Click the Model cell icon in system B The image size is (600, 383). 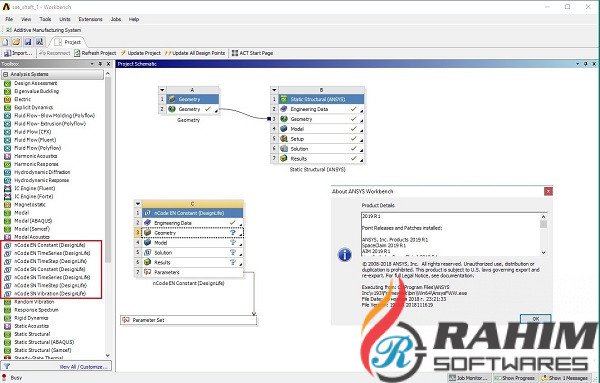[x=284, y=129]
